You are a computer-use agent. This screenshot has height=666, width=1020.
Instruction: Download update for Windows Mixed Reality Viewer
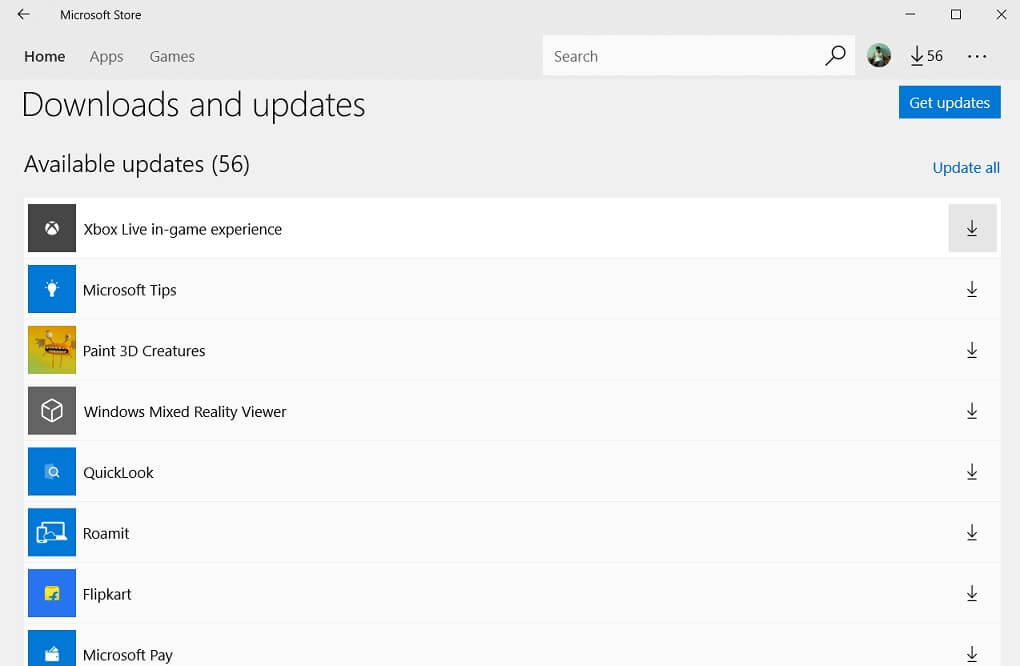click(973, 411)
